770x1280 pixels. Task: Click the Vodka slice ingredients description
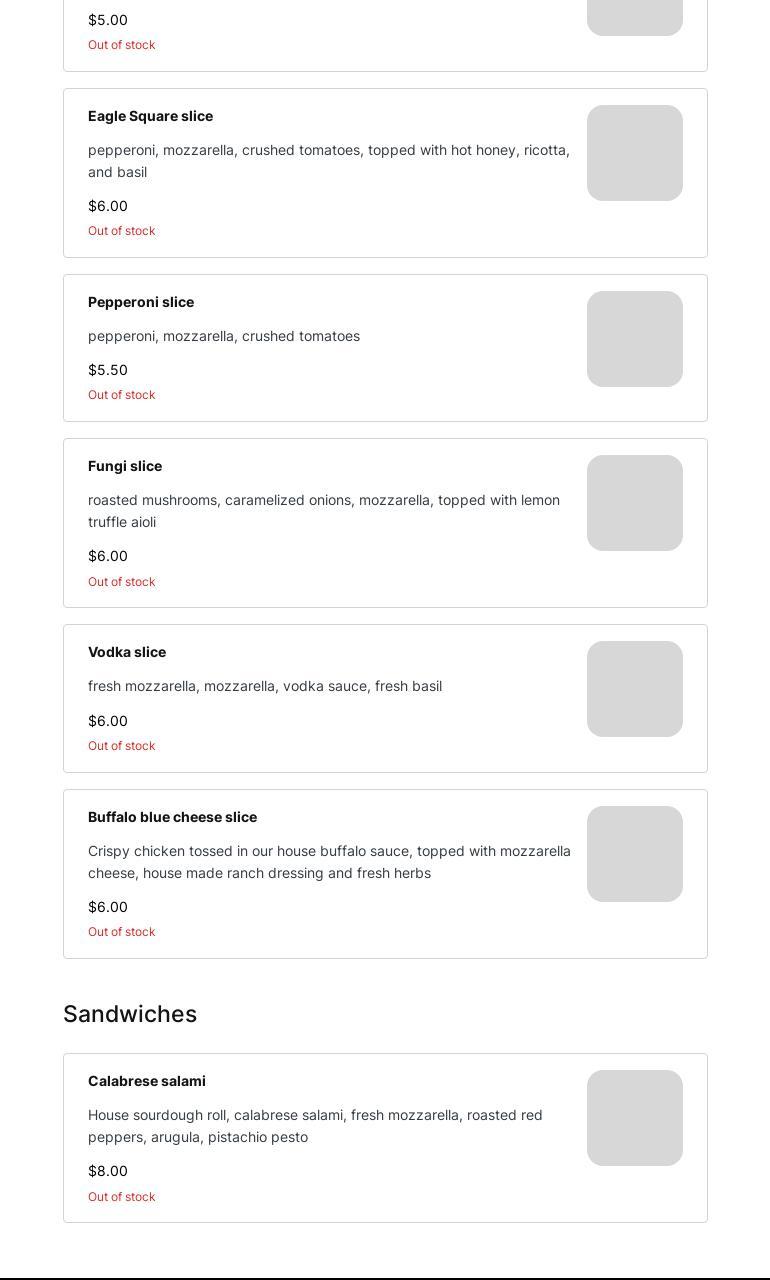click(265, 686)
